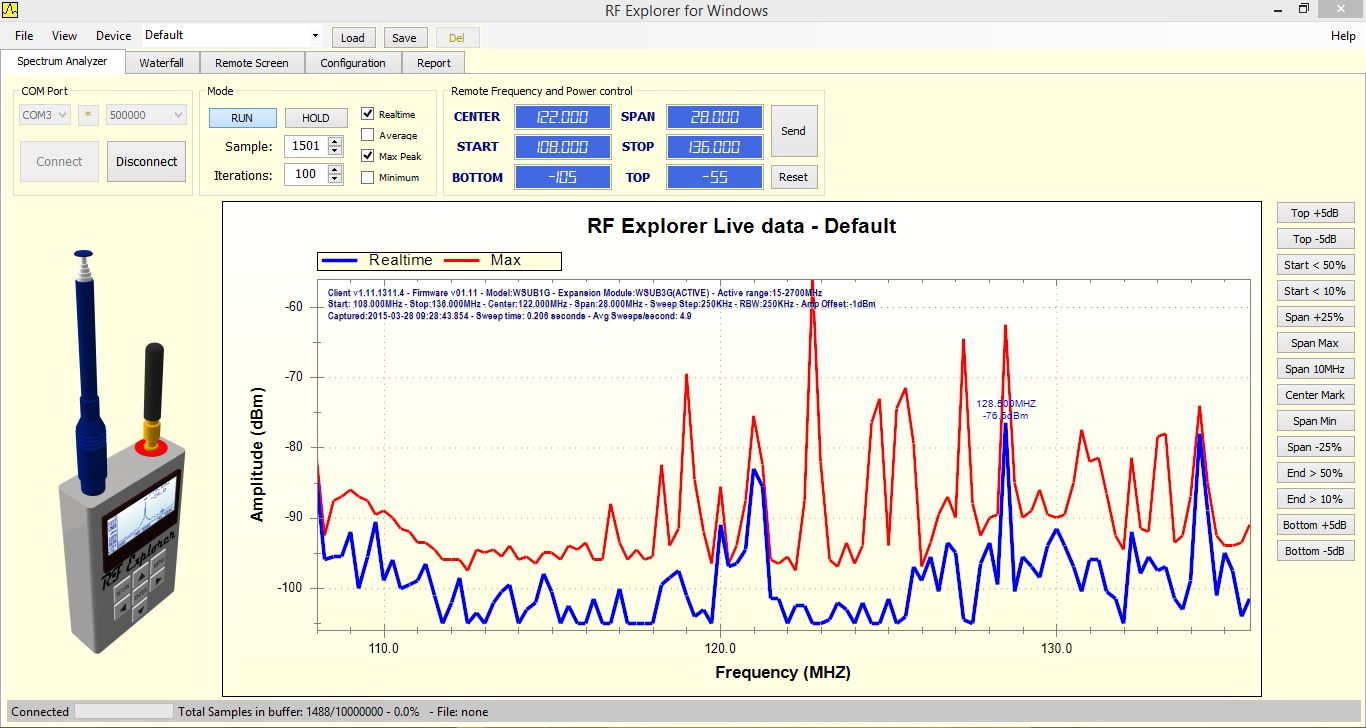1366x728 pixels.
Task: Click the Bottom +5dB button
Action: click(x=1315, y=525)
